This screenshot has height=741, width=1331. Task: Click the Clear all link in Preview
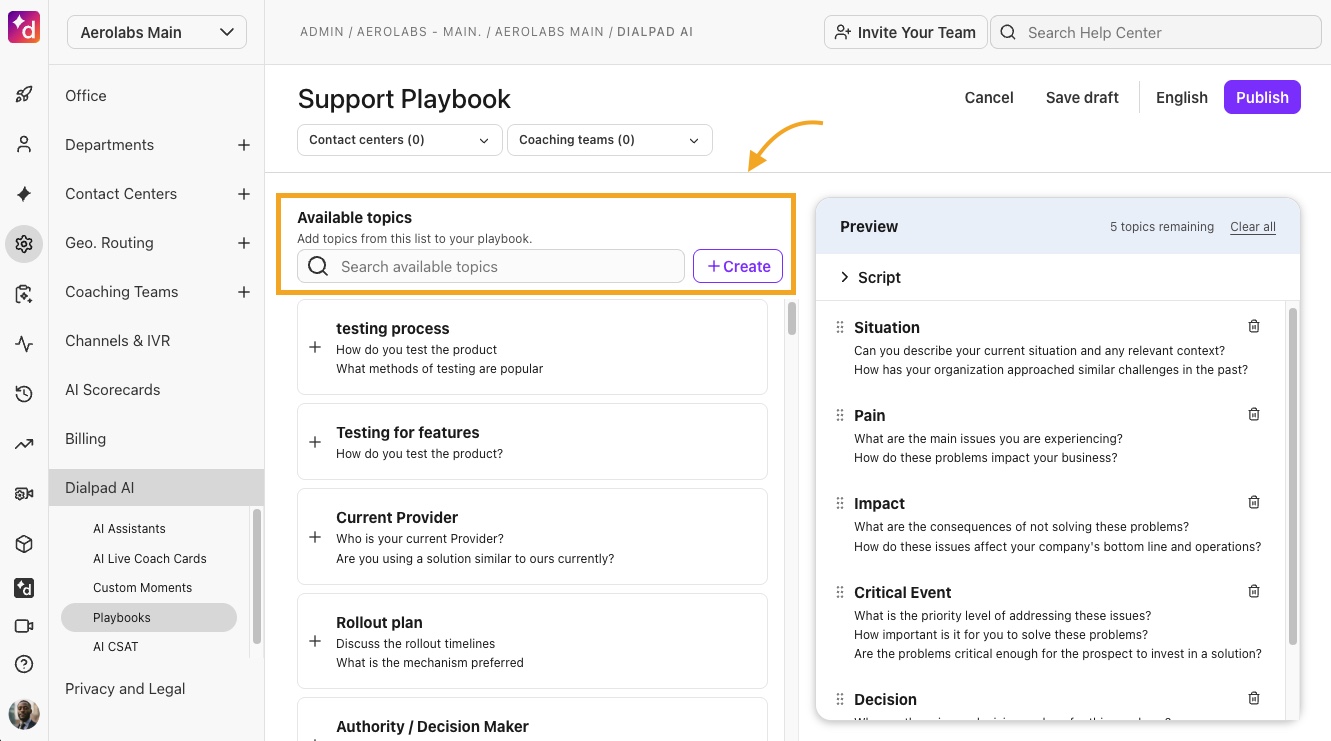click(x=1253, y=227)
